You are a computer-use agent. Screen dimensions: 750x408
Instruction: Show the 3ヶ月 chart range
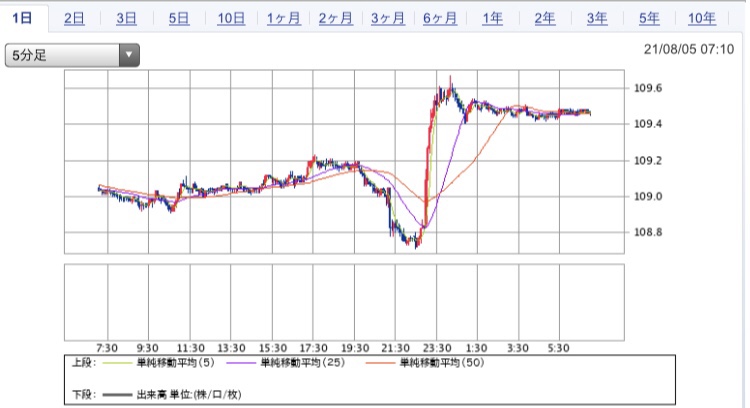(387, 19)
